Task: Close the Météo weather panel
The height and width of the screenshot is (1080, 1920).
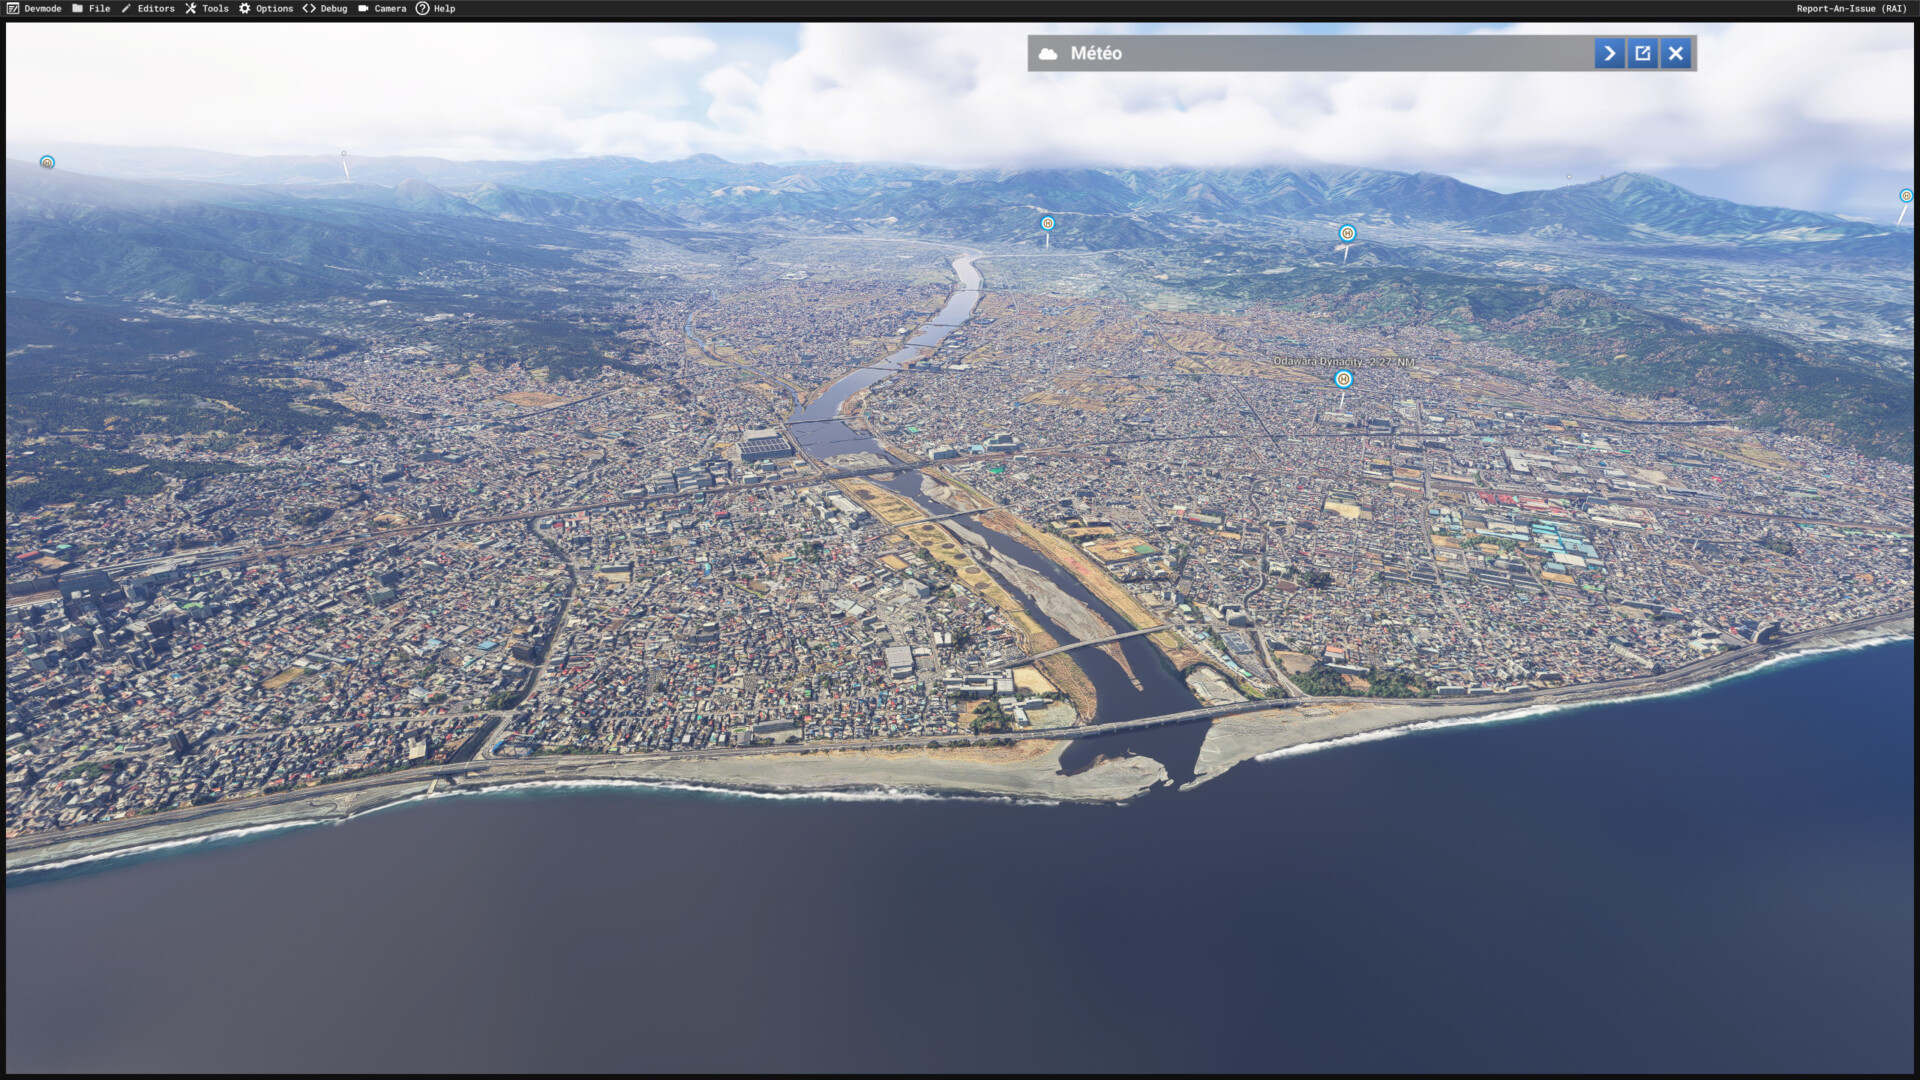Action: (x=1676, y=53)
